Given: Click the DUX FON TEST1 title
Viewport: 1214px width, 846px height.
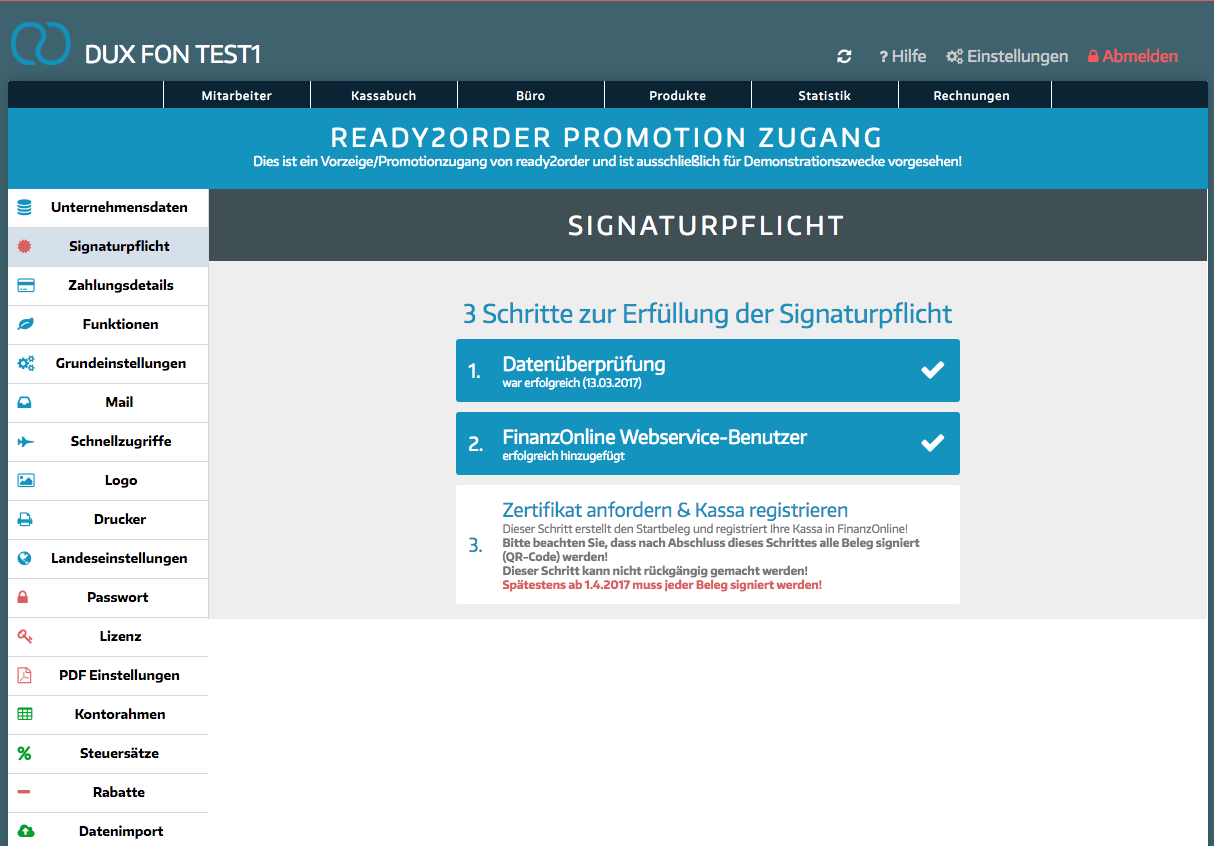Looking at the screenshot, I should tap(172, 55).
